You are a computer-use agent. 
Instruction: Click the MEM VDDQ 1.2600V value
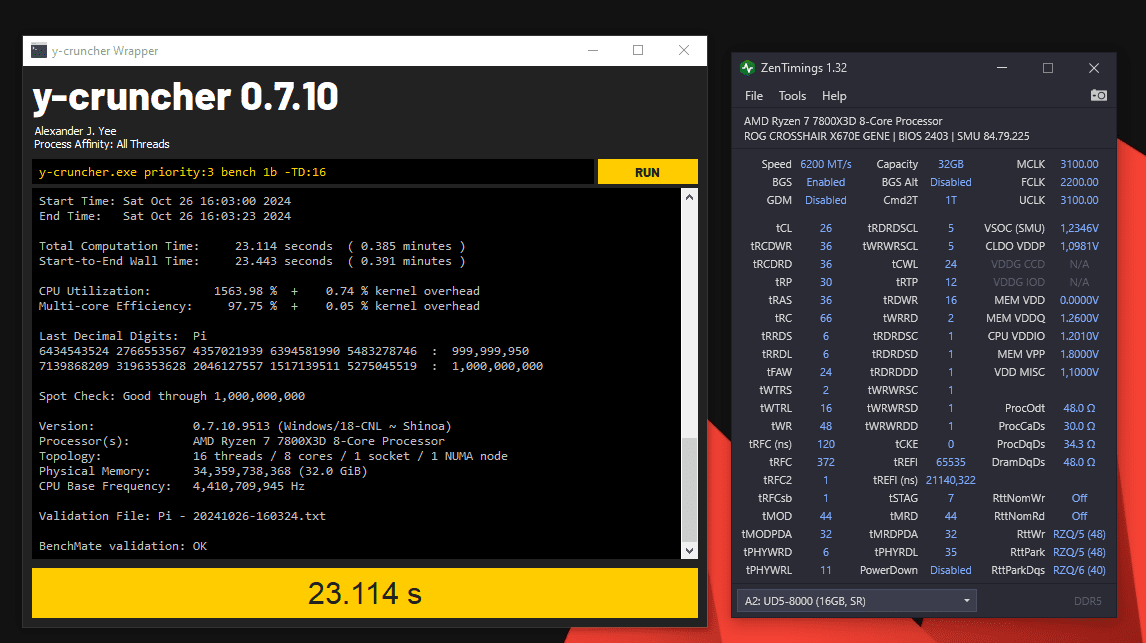(1079, 319)
